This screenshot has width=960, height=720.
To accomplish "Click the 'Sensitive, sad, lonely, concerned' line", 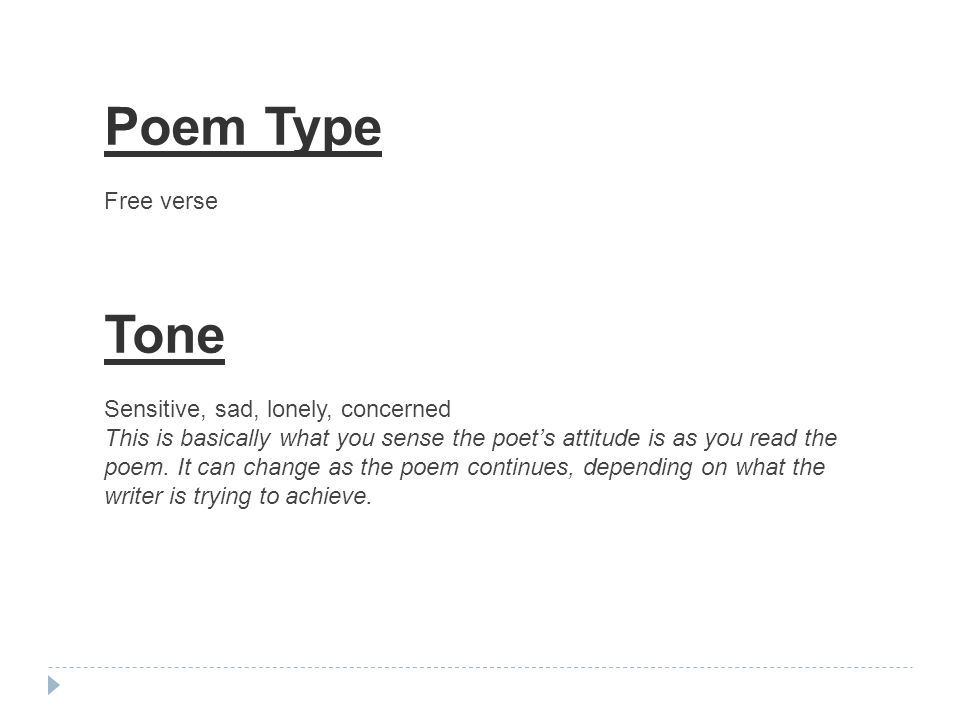I will tap(277, 409).
